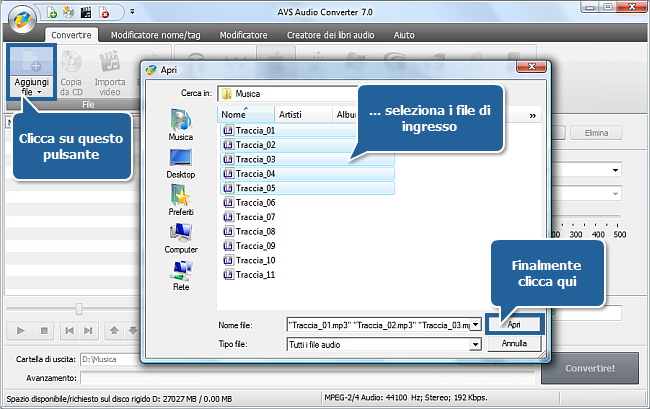Click quick-access add file icon with green plus
The image size is (650, 409).
coord(52,12)
